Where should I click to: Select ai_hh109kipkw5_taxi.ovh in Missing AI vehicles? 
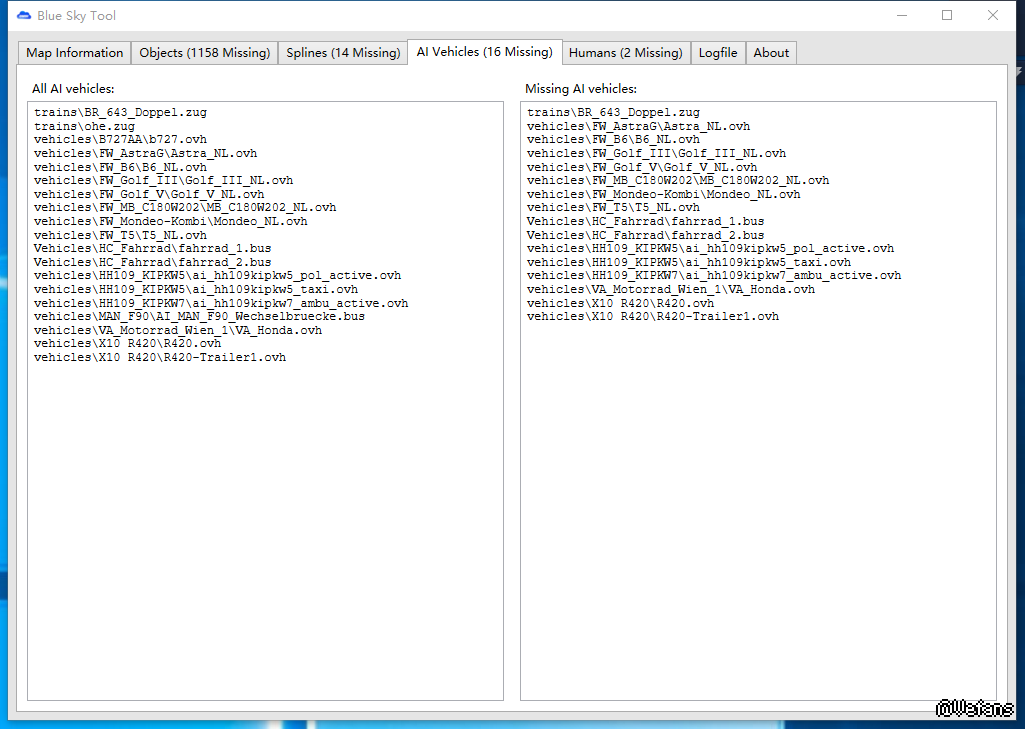(689, 262)
